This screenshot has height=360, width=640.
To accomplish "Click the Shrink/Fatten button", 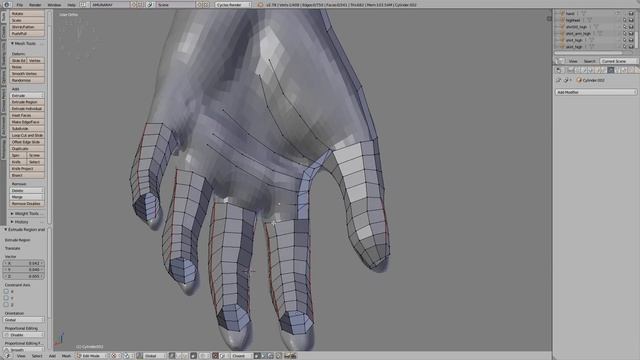I will 27,27.
